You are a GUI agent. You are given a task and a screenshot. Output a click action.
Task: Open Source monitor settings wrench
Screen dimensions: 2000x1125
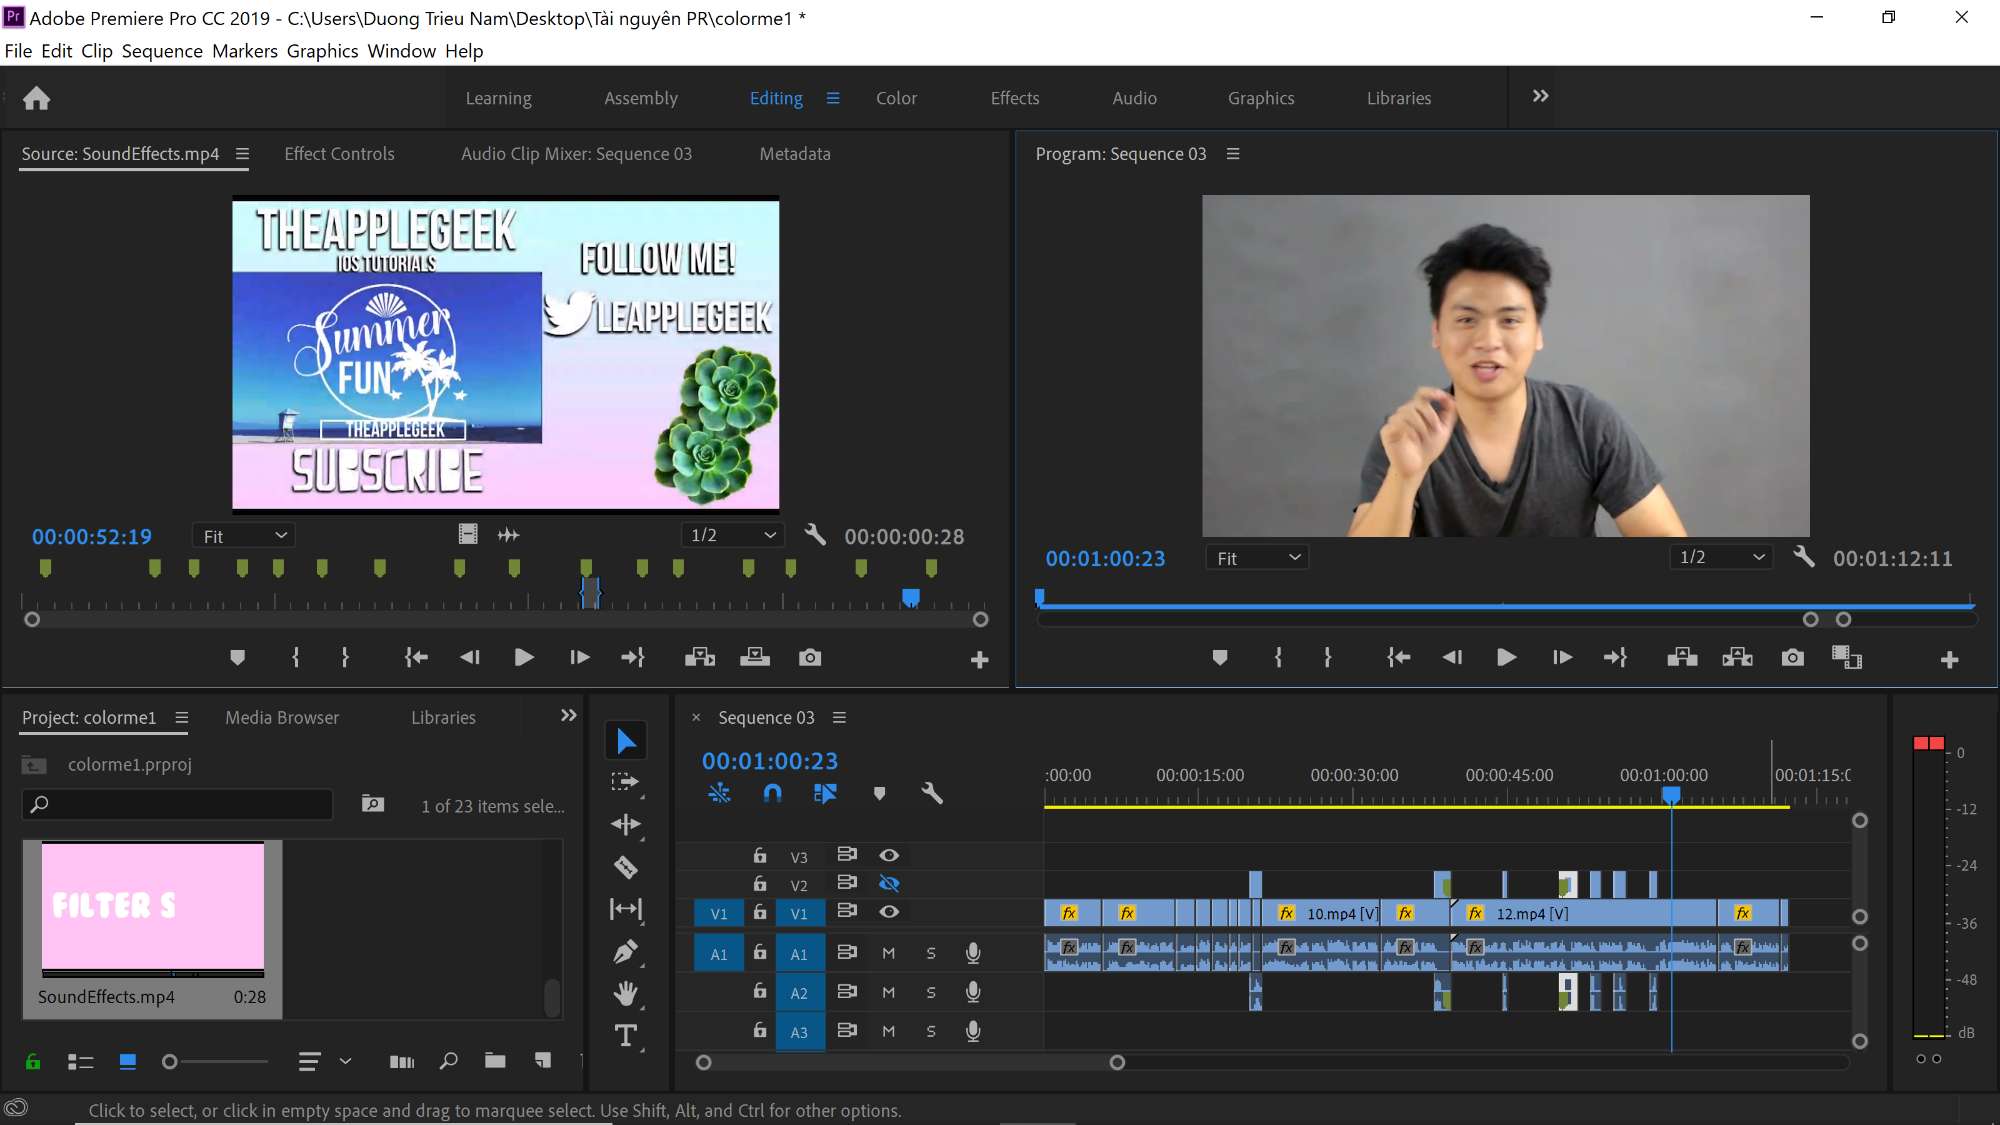coord(815,535)
